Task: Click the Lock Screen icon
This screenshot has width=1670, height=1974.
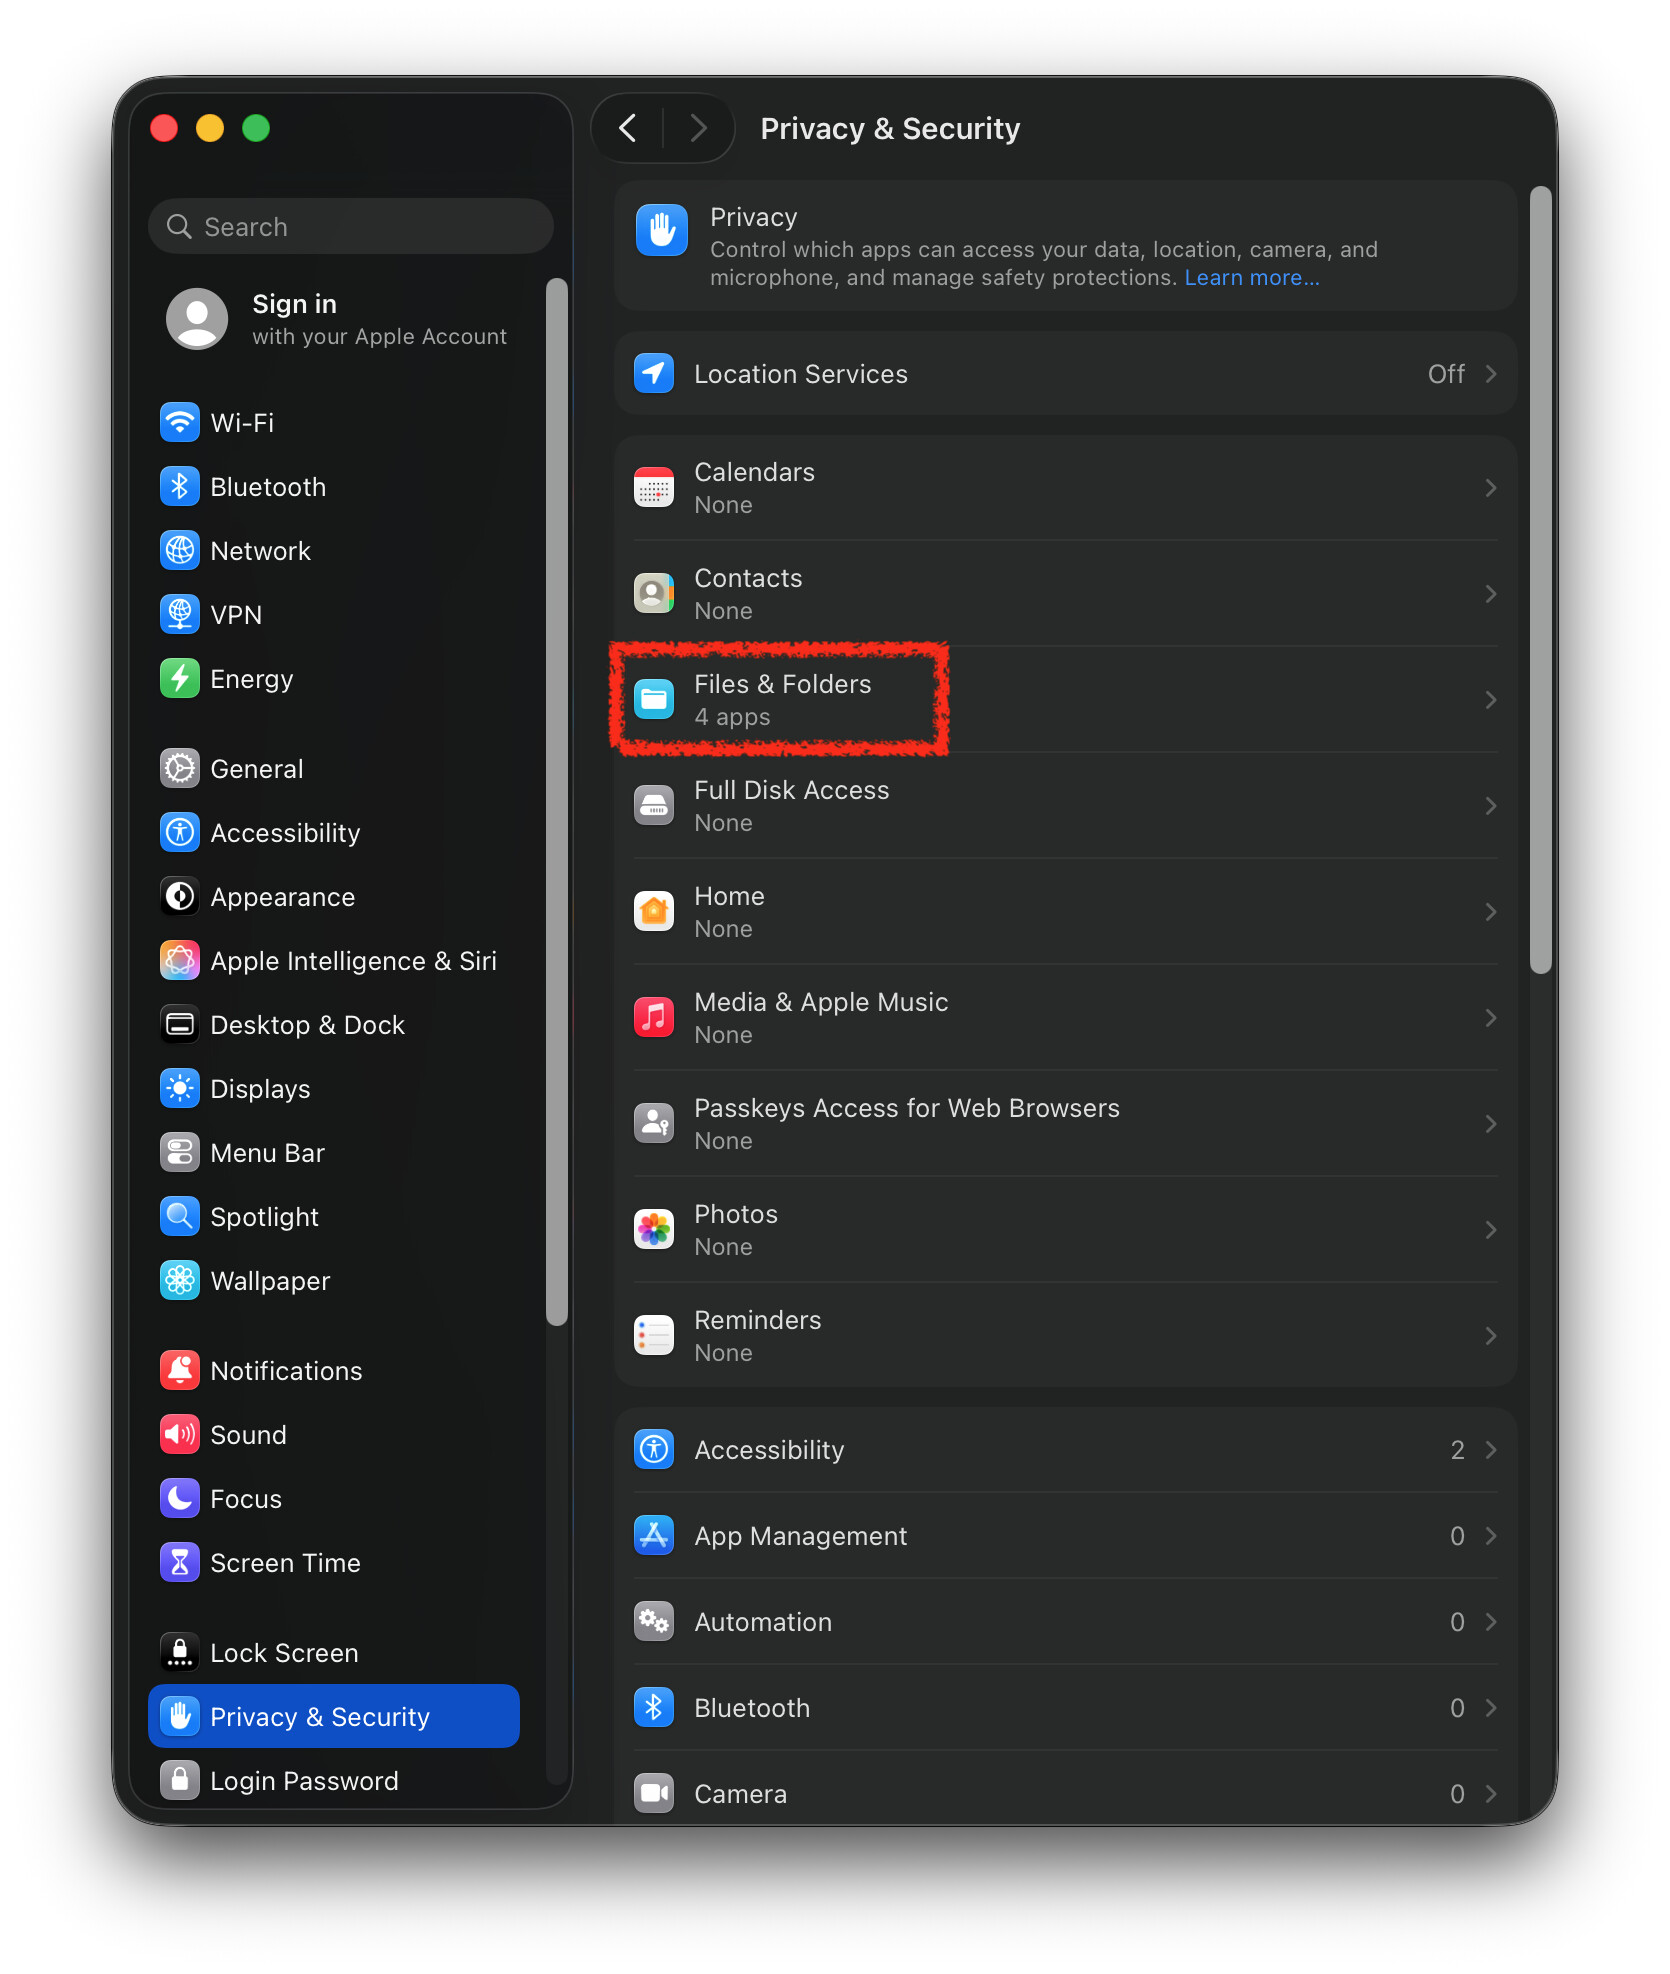Action: [180, 1652]
